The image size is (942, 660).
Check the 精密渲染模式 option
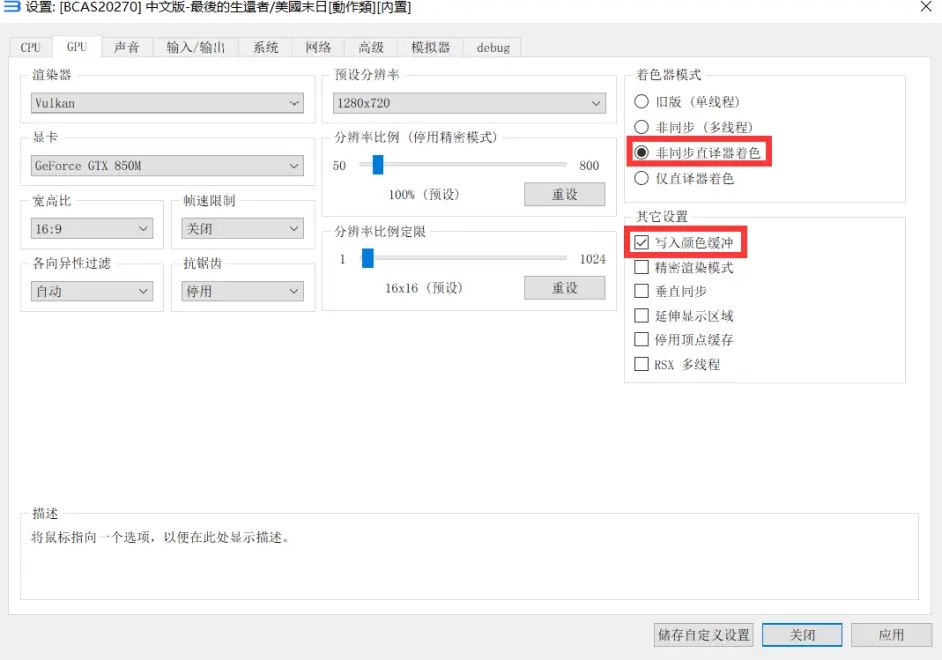[639, 266]
